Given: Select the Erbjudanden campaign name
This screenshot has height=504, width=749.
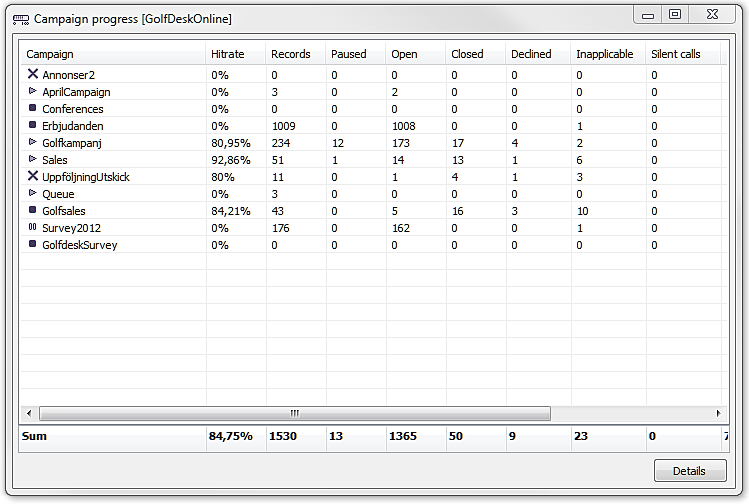Looking at the screenshot, I should [73, 126].
